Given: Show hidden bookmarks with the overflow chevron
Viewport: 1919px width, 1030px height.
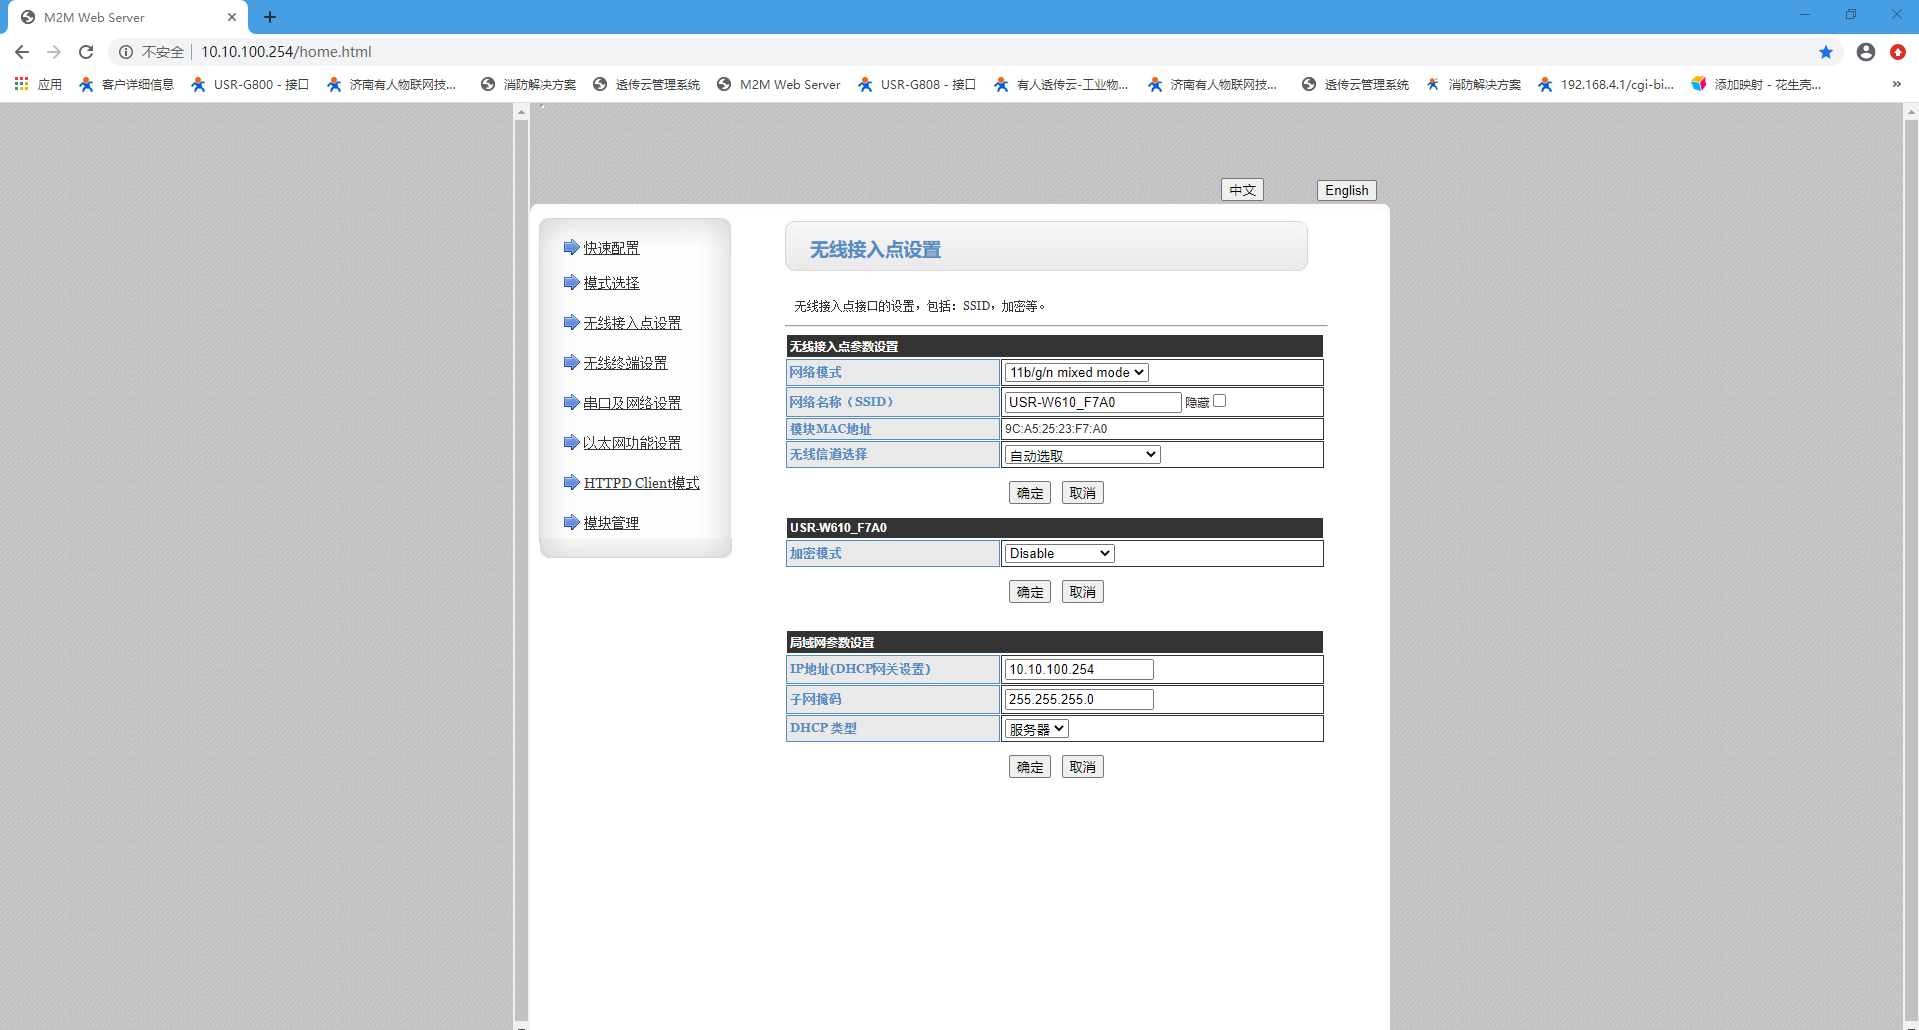Looking at the screenshot, I should tap(1896, 84).
